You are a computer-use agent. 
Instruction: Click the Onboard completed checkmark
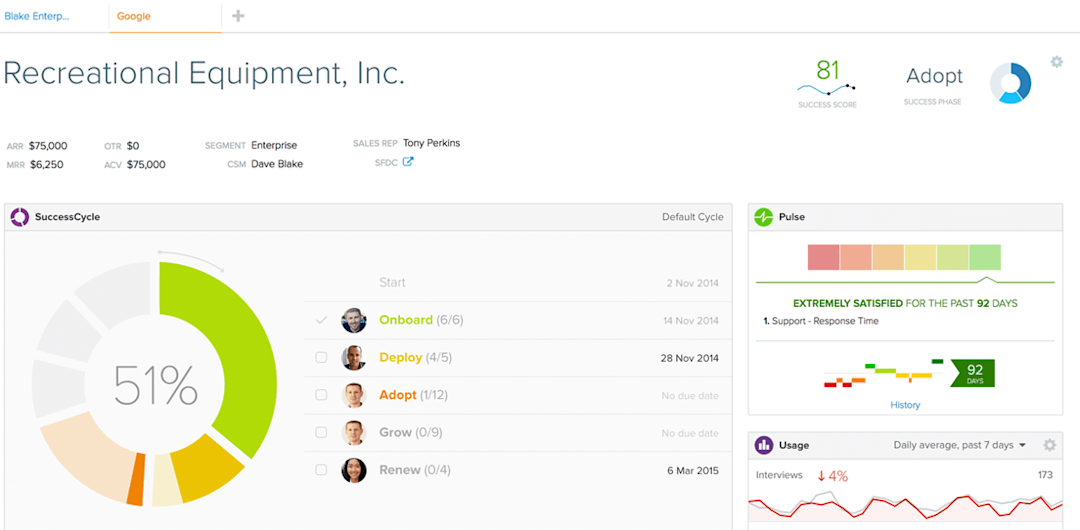[321, 320]
